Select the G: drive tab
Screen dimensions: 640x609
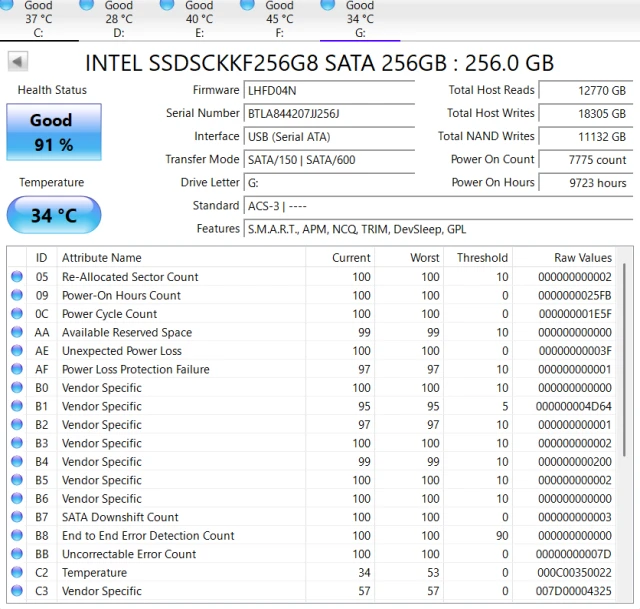tap(360, 19)
